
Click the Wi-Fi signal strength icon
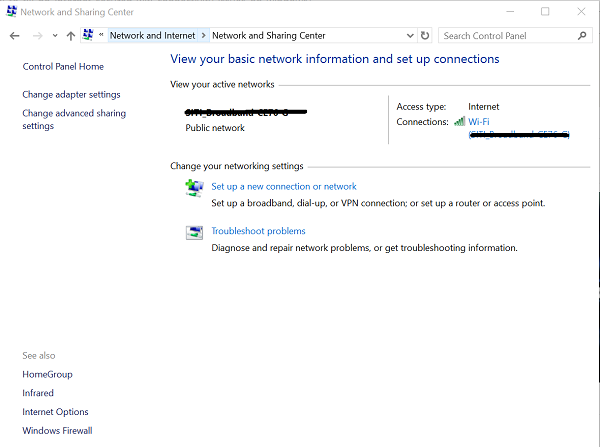pos(460,121)
